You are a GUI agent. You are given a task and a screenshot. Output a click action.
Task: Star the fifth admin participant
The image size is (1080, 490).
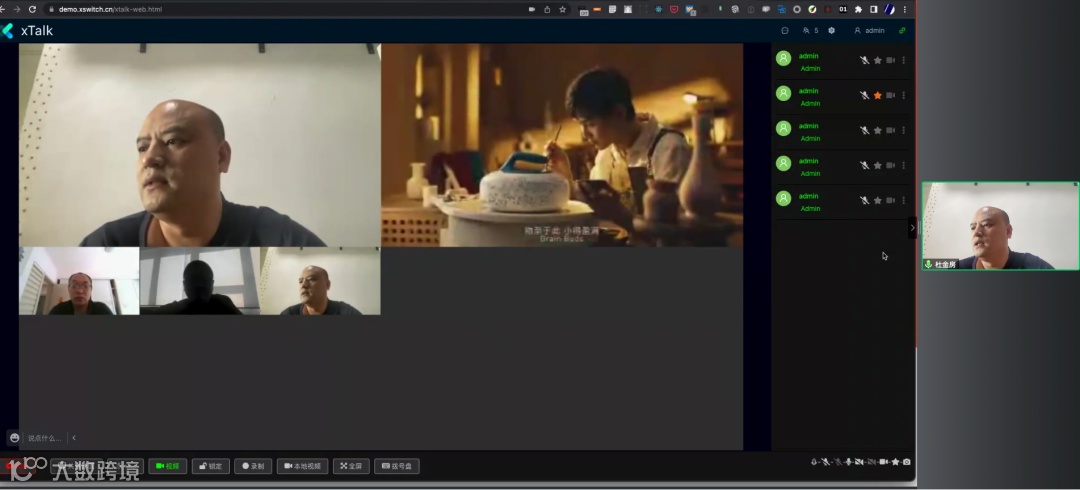click(878, 201)
